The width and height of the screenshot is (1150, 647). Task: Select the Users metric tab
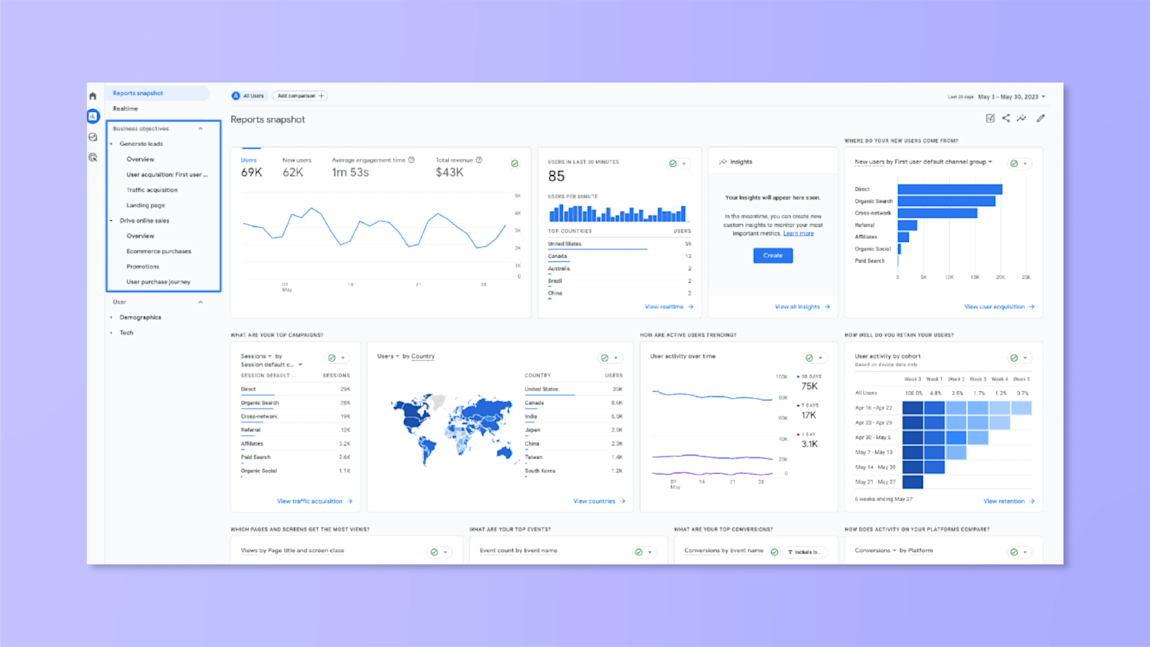point(252,167)
